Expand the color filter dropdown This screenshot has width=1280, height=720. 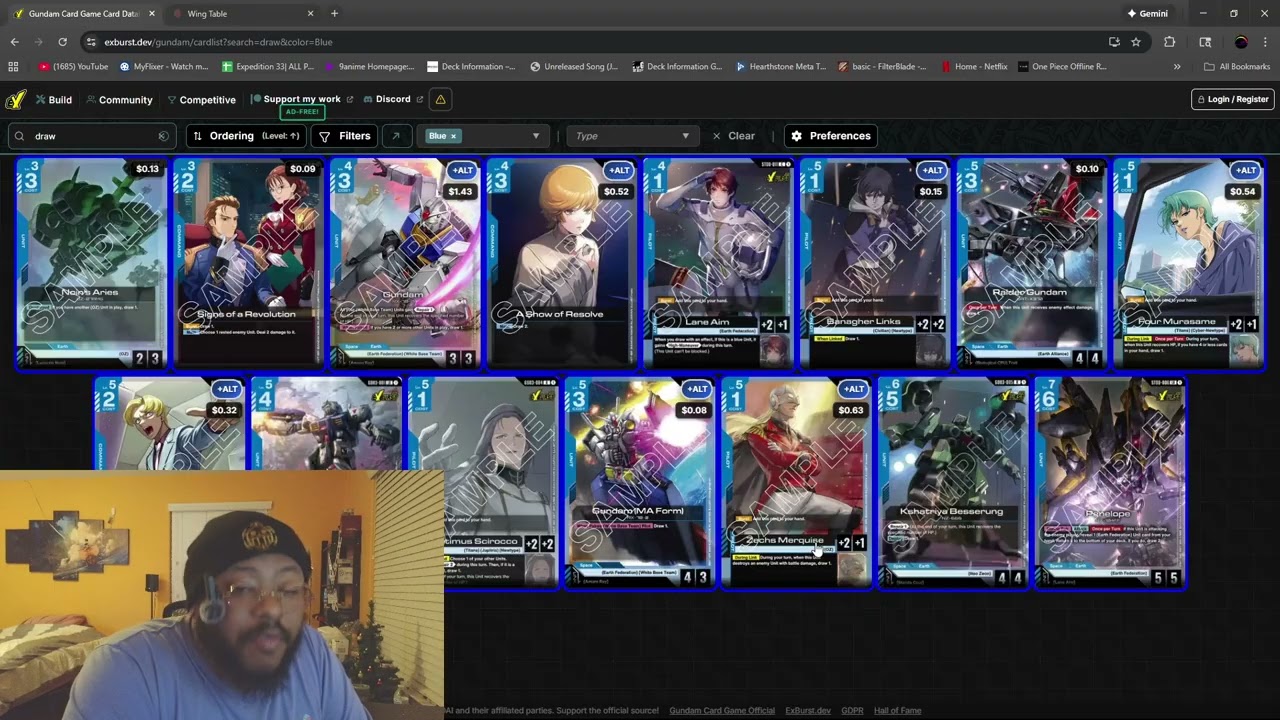click(x=535, y=136)
